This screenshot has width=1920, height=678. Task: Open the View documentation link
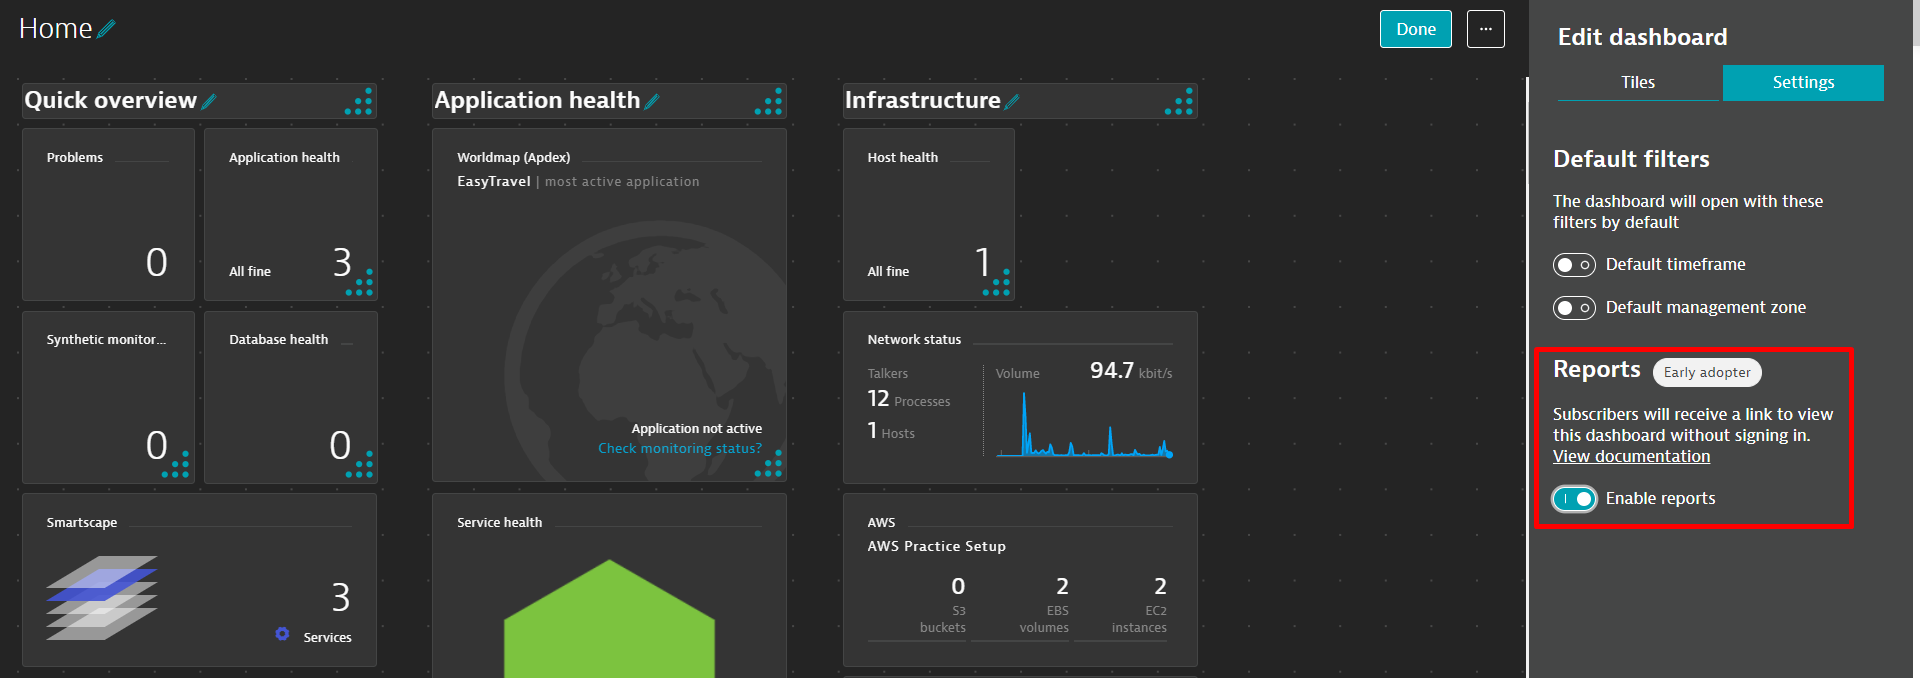(1631, 457)
